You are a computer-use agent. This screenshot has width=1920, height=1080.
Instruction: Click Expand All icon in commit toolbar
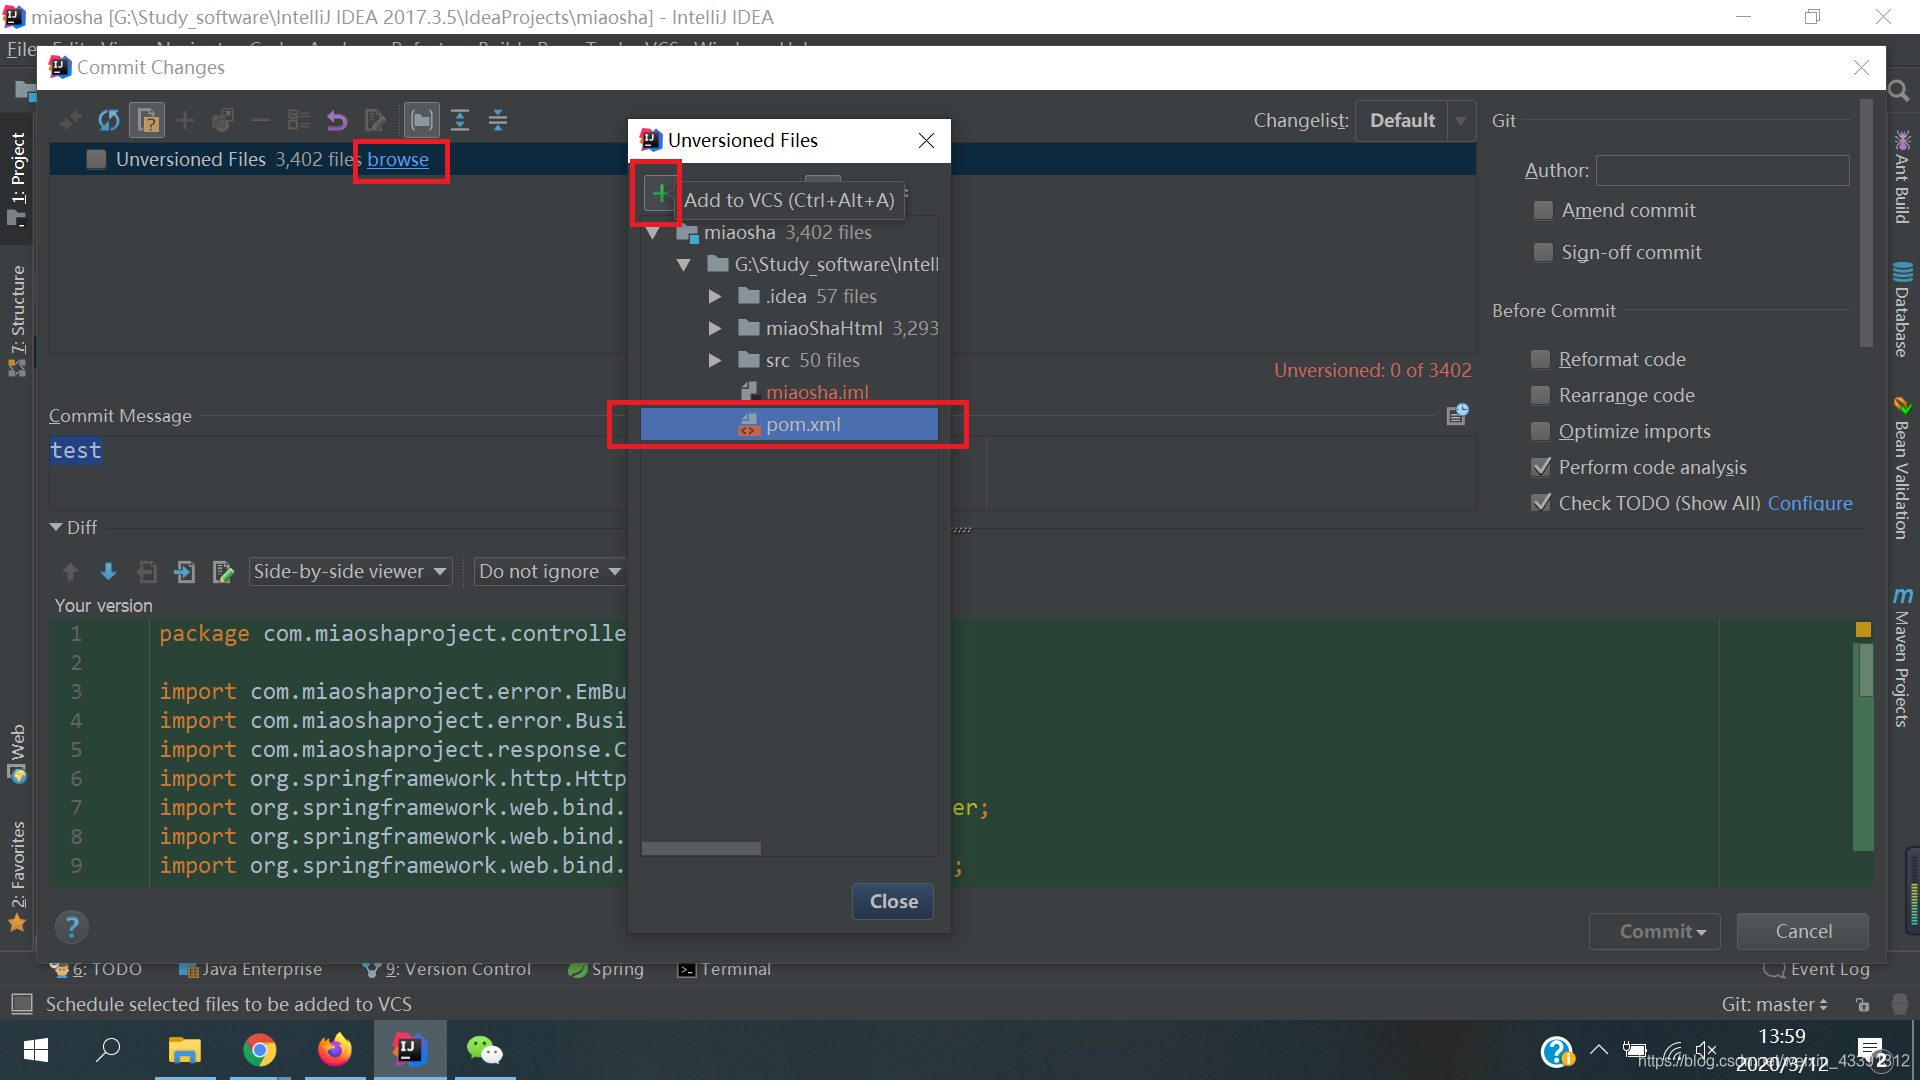[x=460, y=121]
